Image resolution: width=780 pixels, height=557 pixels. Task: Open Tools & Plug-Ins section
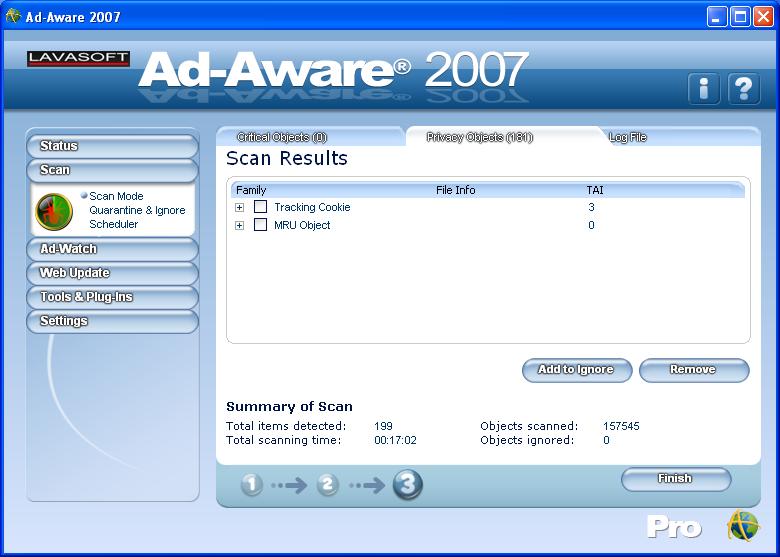pos(112,297)
